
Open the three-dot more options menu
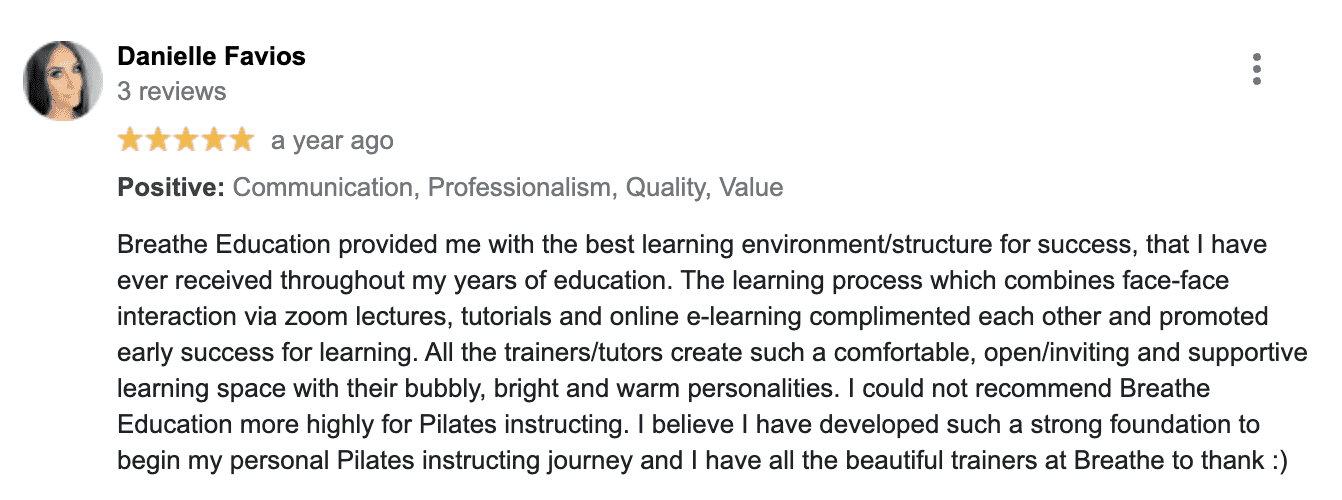coord(1257,69)
